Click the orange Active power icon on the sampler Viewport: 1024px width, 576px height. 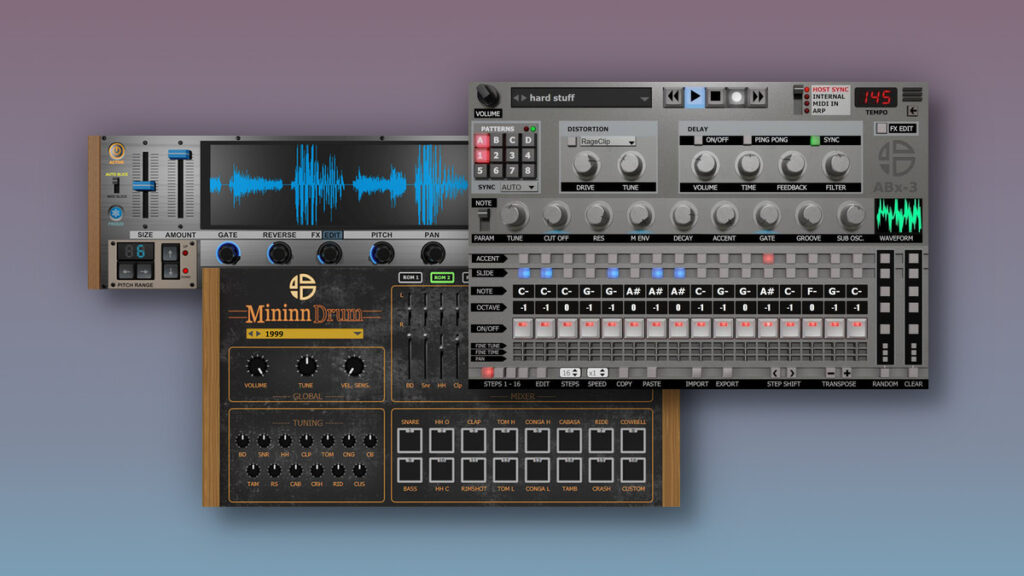point(115,149)
